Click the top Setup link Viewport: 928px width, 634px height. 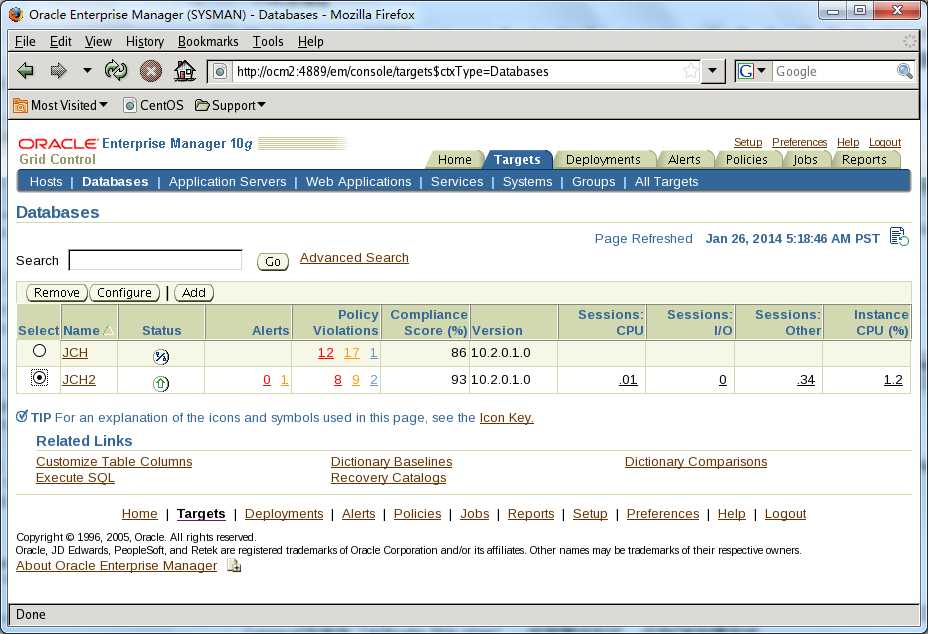[x=748, y=143]
